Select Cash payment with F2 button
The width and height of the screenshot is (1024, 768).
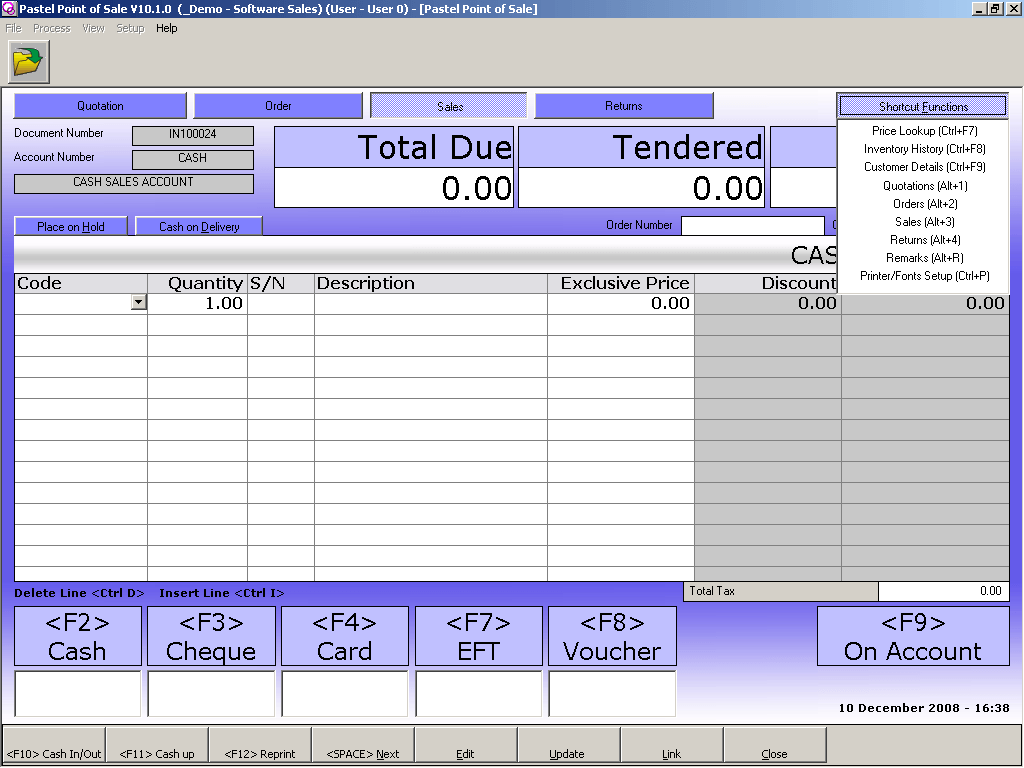point(77,635)
